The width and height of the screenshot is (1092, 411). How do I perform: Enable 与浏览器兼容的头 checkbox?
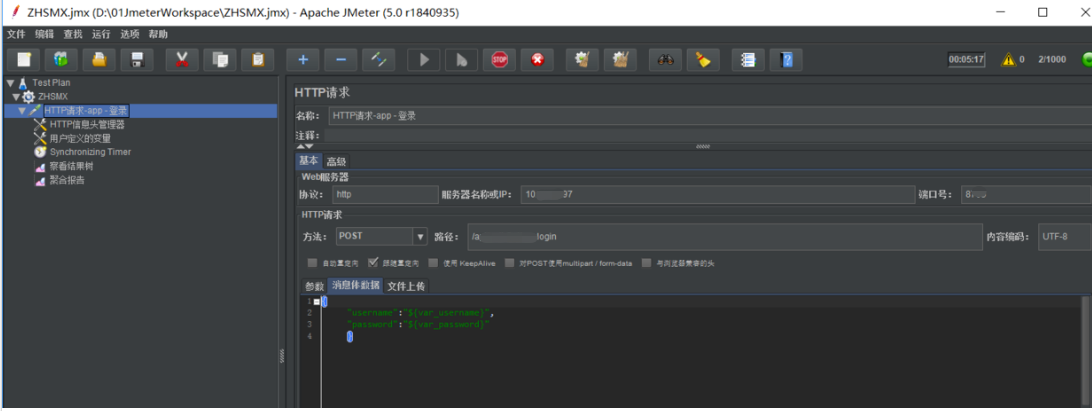(x=646, y=263)
